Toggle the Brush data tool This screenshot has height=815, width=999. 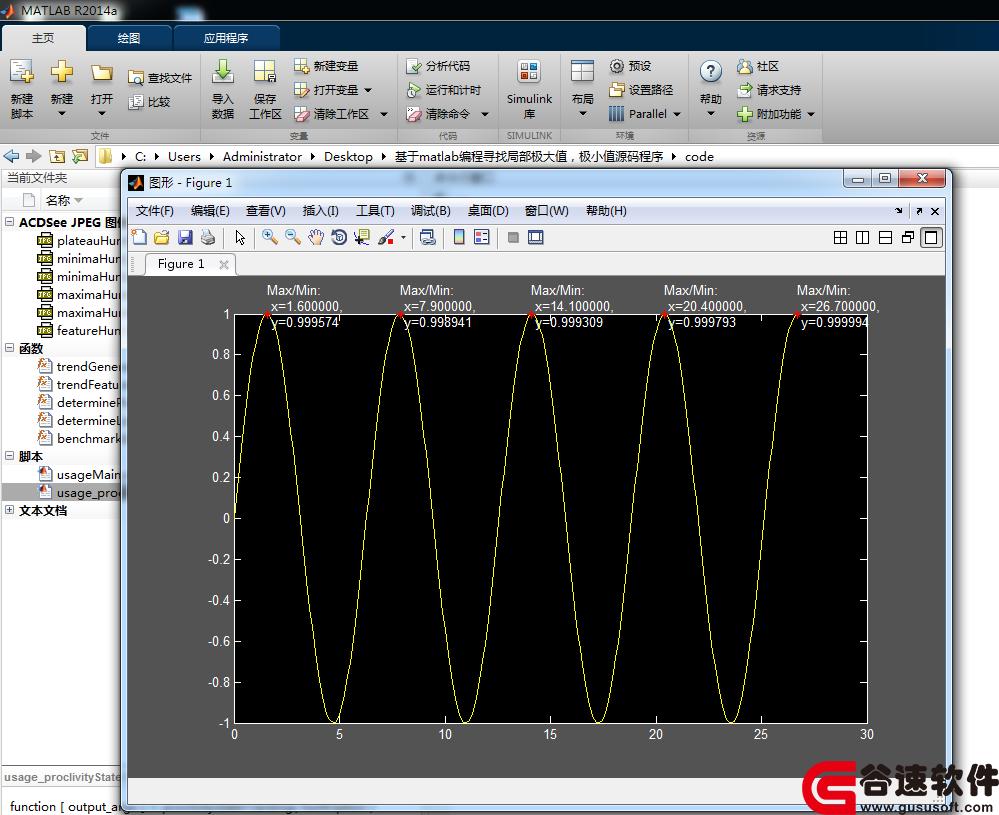pos(385,238)
